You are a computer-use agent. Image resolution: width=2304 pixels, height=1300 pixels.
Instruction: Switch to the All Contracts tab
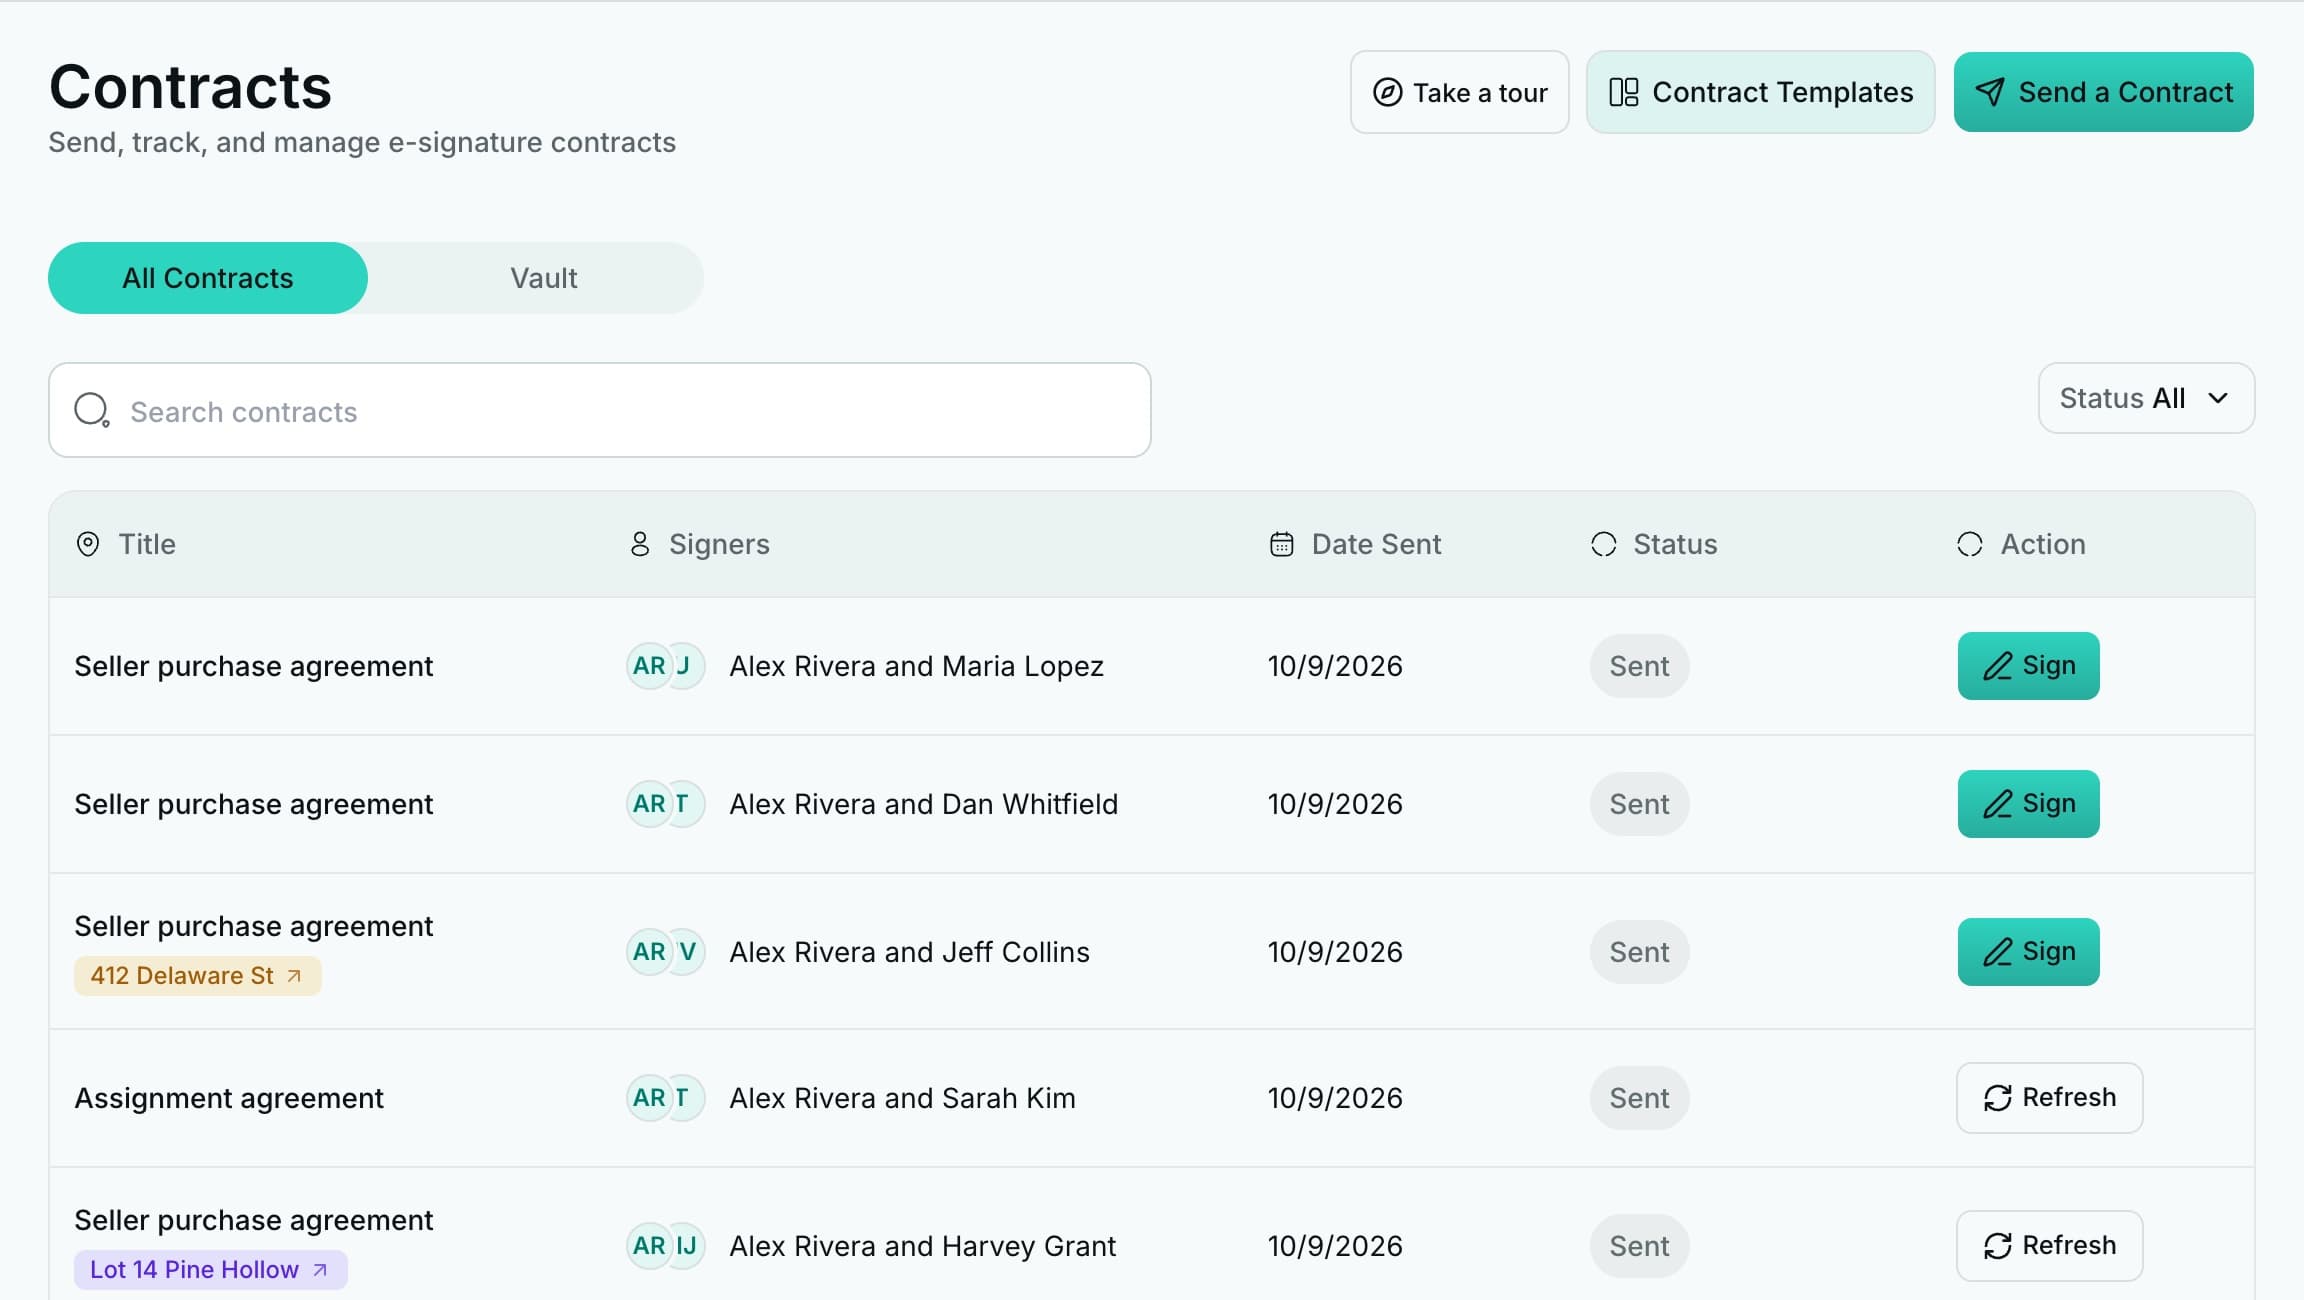(208, 278)
